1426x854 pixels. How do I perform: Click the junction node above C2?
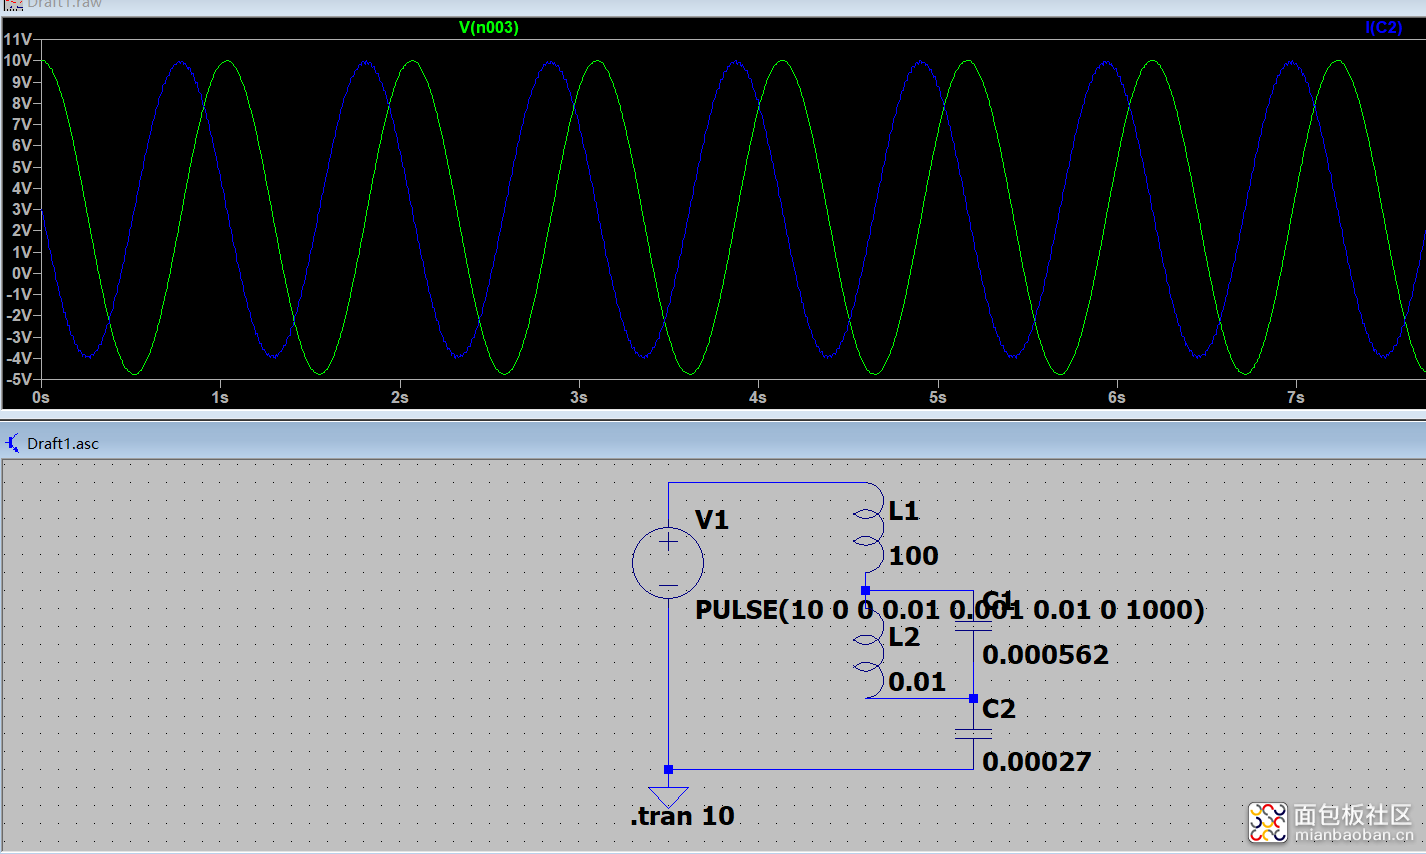click(973, 699)
